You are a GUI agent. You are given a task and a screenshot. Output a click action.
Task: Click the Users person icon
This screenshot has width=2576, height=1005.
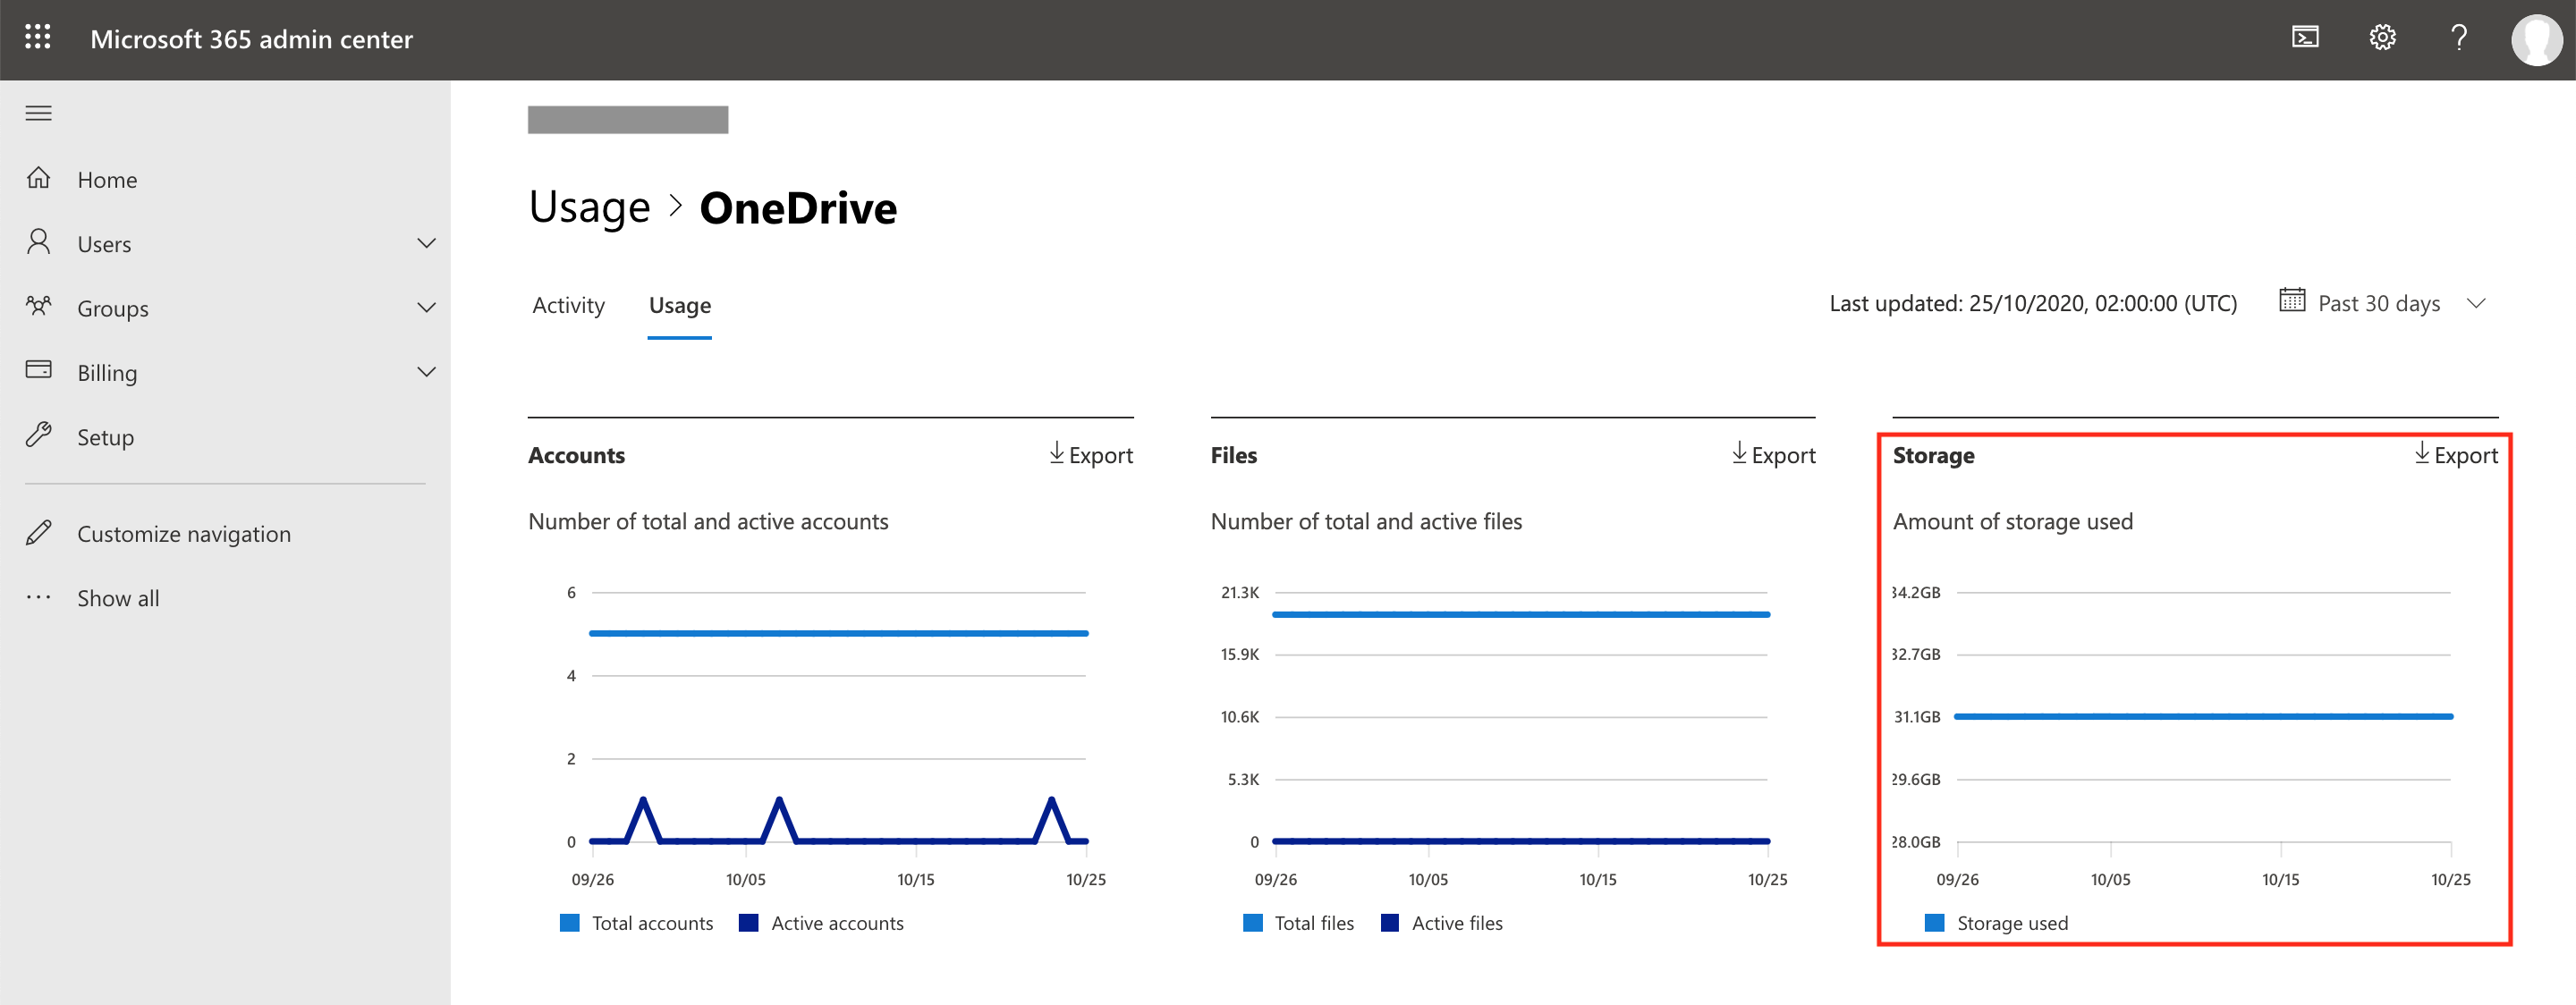pyautogui.click(x=38, y=242)
